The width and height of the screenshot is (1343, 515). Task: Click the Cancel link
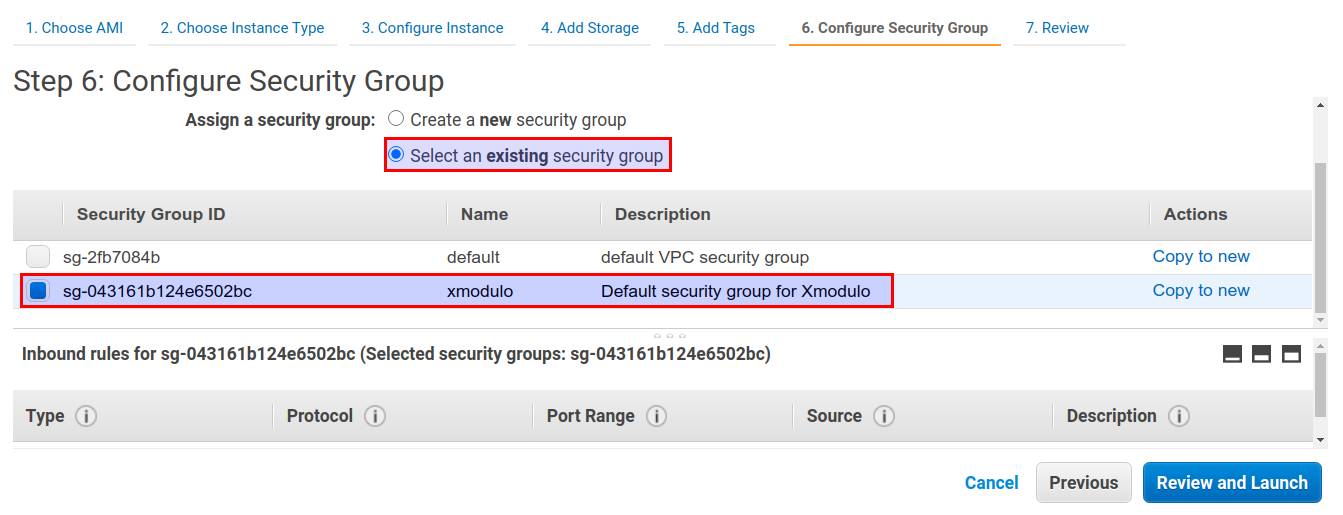click(992, 483)
